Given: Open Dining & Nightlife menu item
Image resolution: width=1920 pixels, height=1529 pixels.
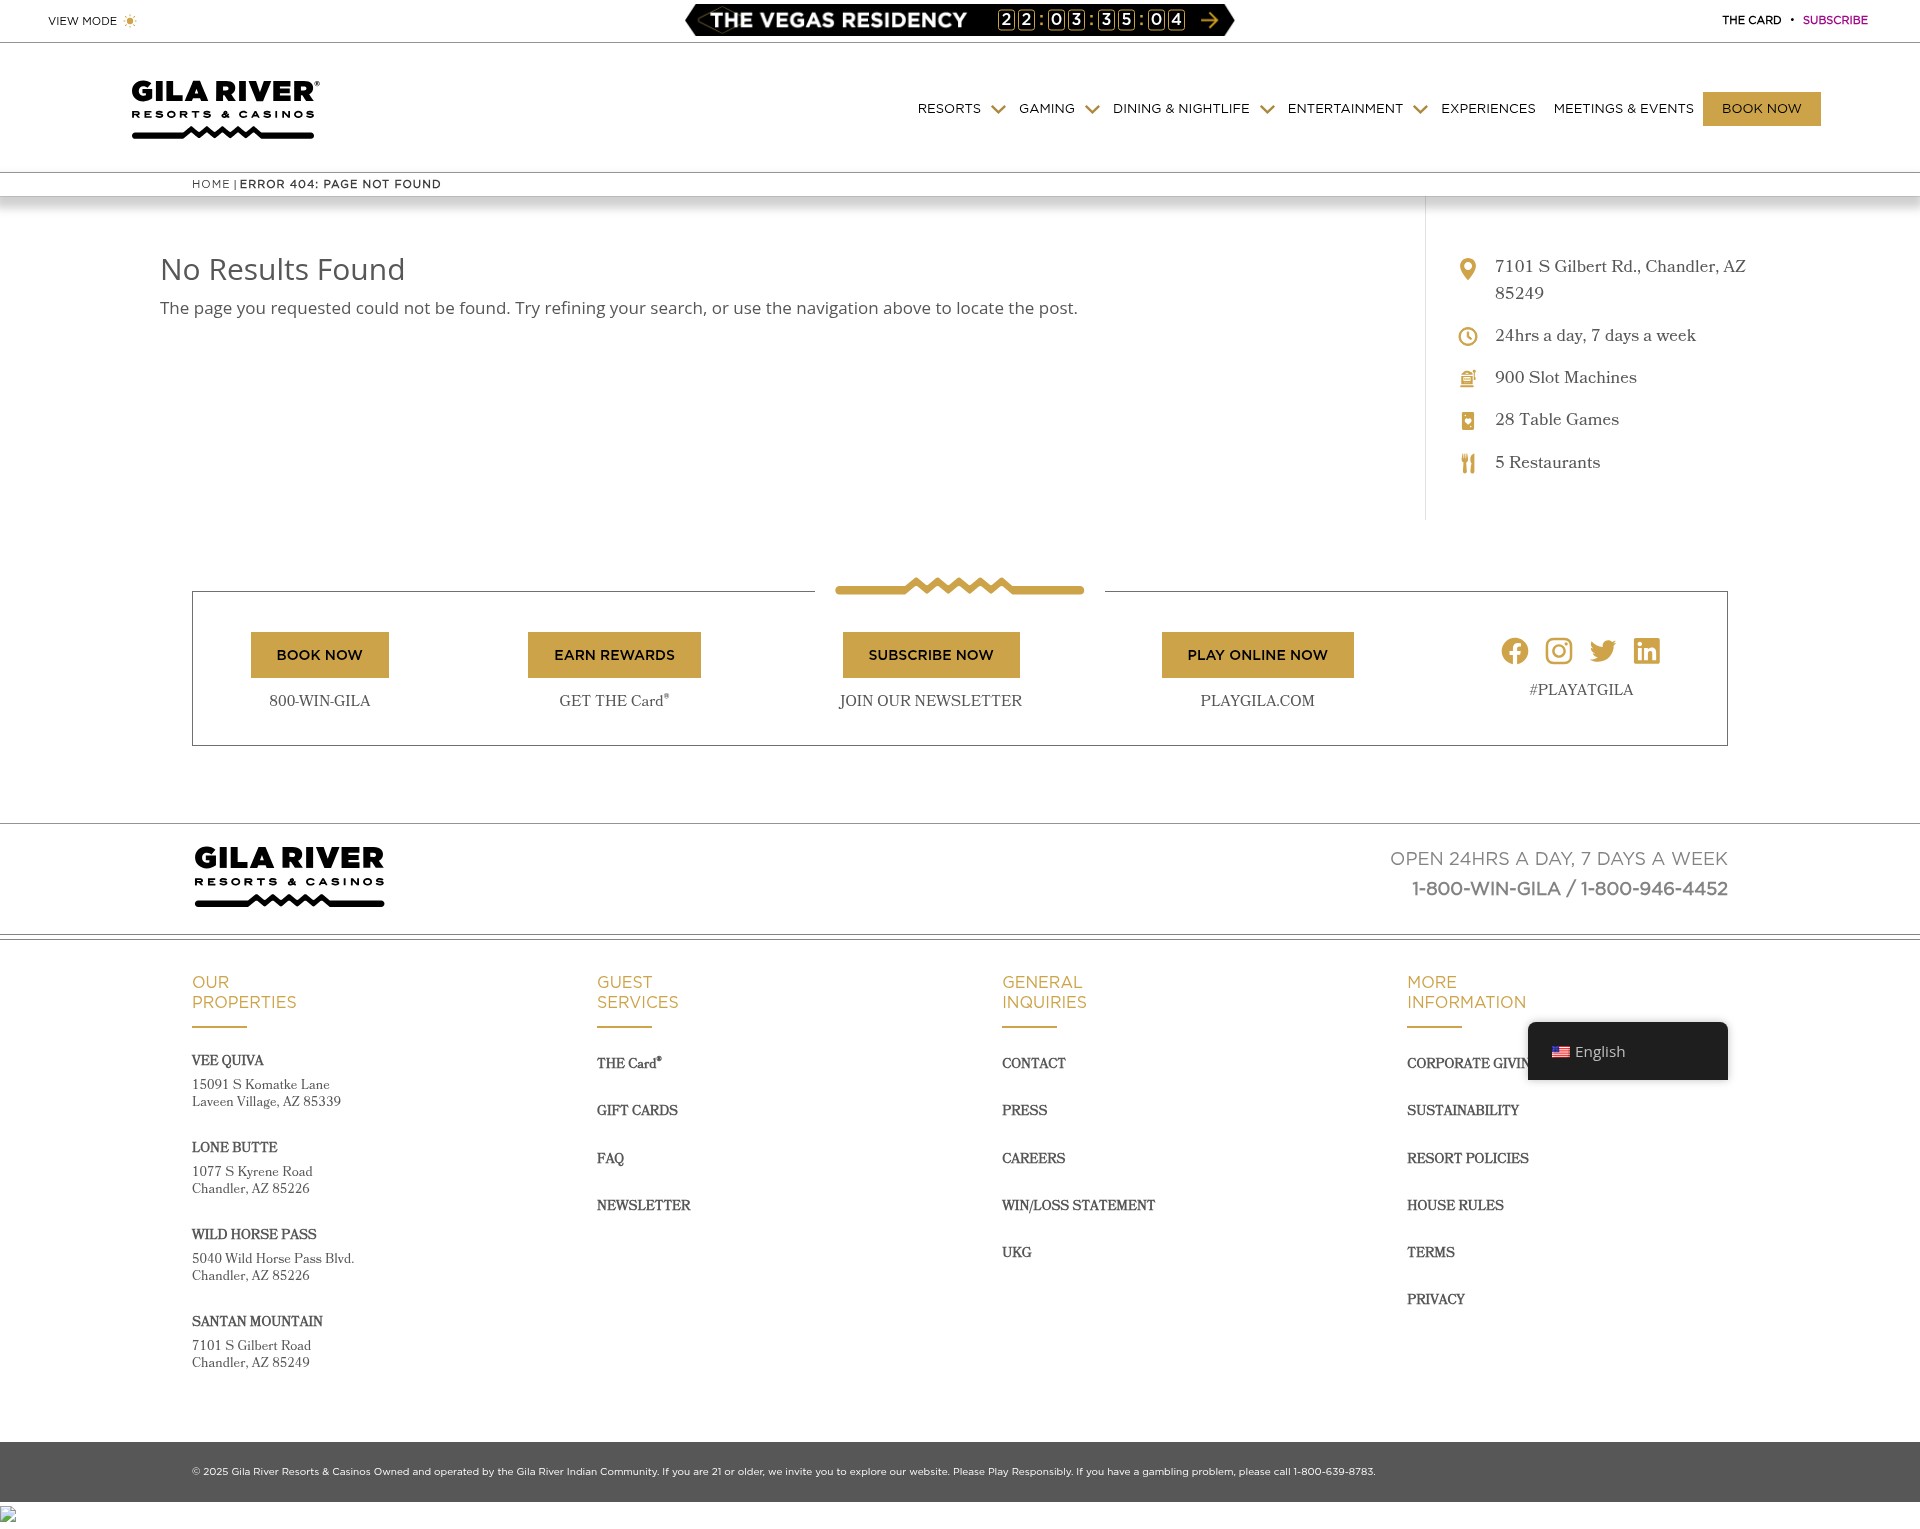Looking at the screenshot, I should 1181,109.
